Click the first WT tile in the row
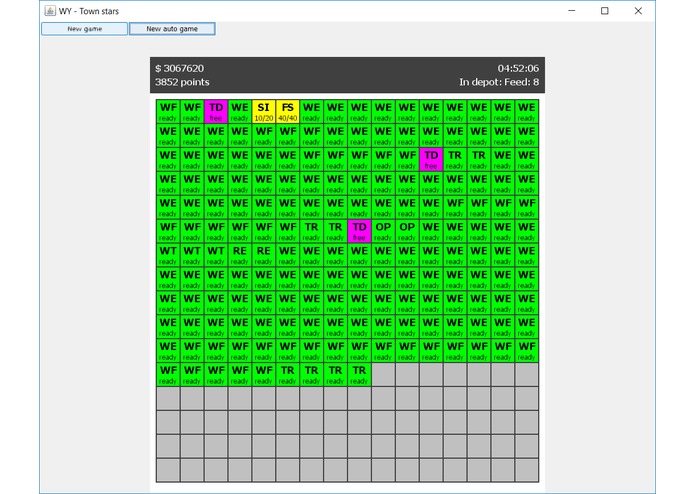The image size is (695, 494). point(168,255)
